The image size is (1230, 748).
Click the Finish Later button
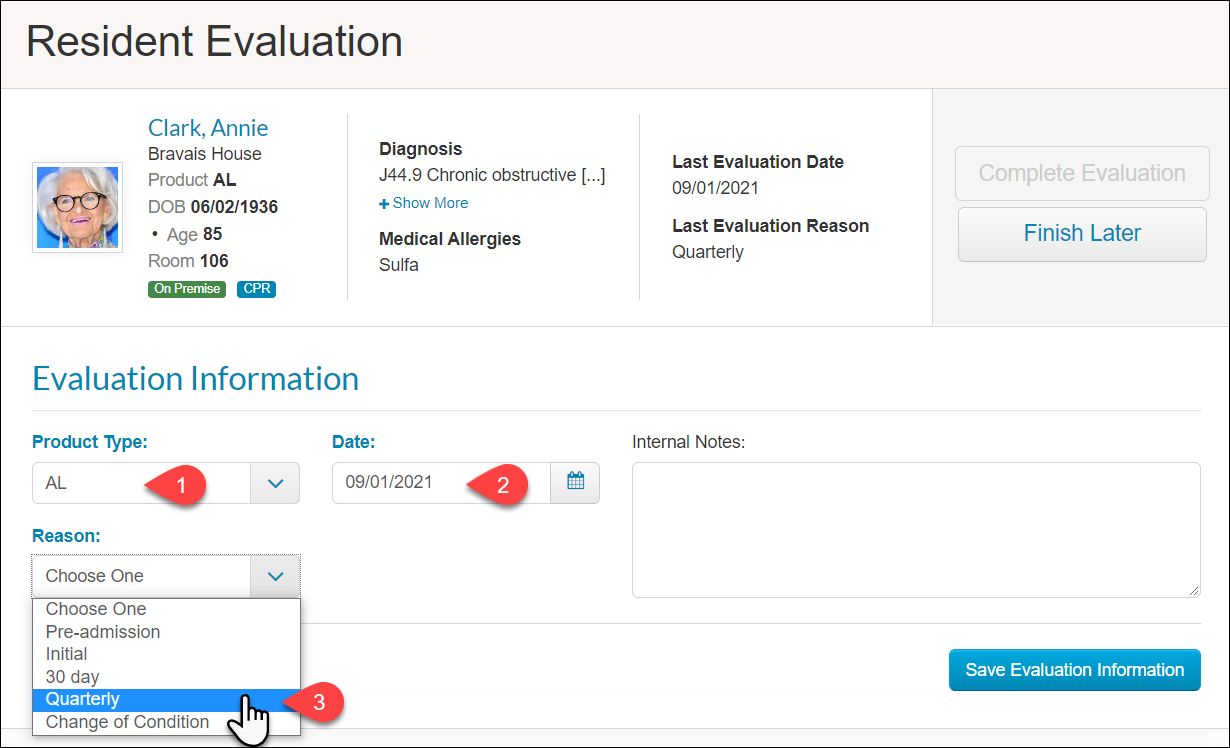tap(1082, 234)
